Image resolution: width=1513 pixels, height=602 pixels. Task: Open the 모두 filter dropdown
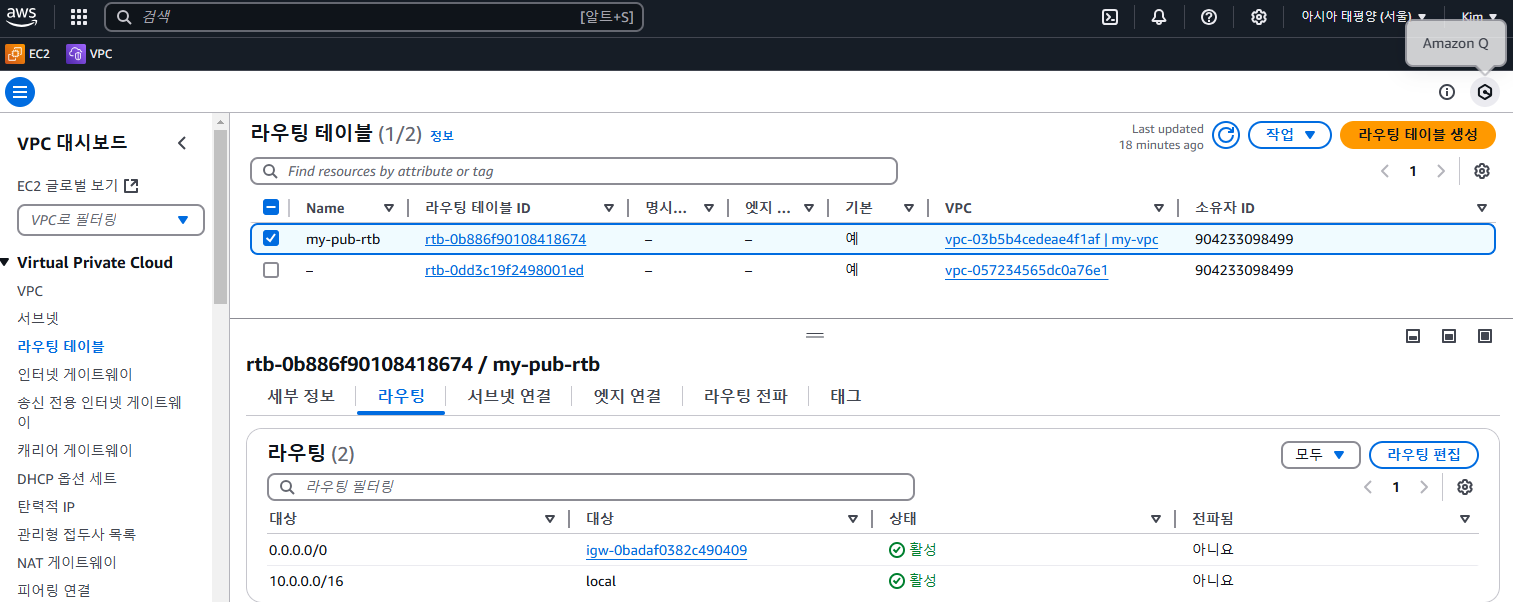pos(1321,455)
